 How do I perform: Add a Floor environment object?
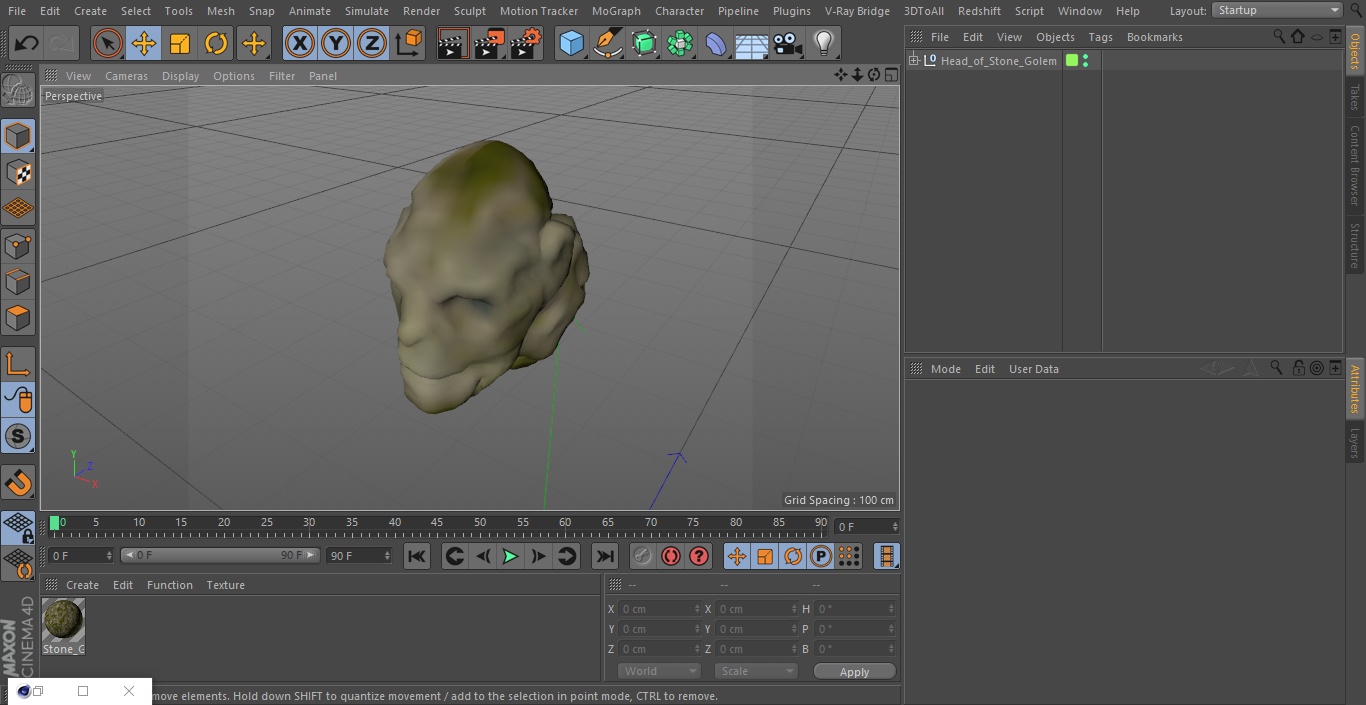[x=752, y=44]
